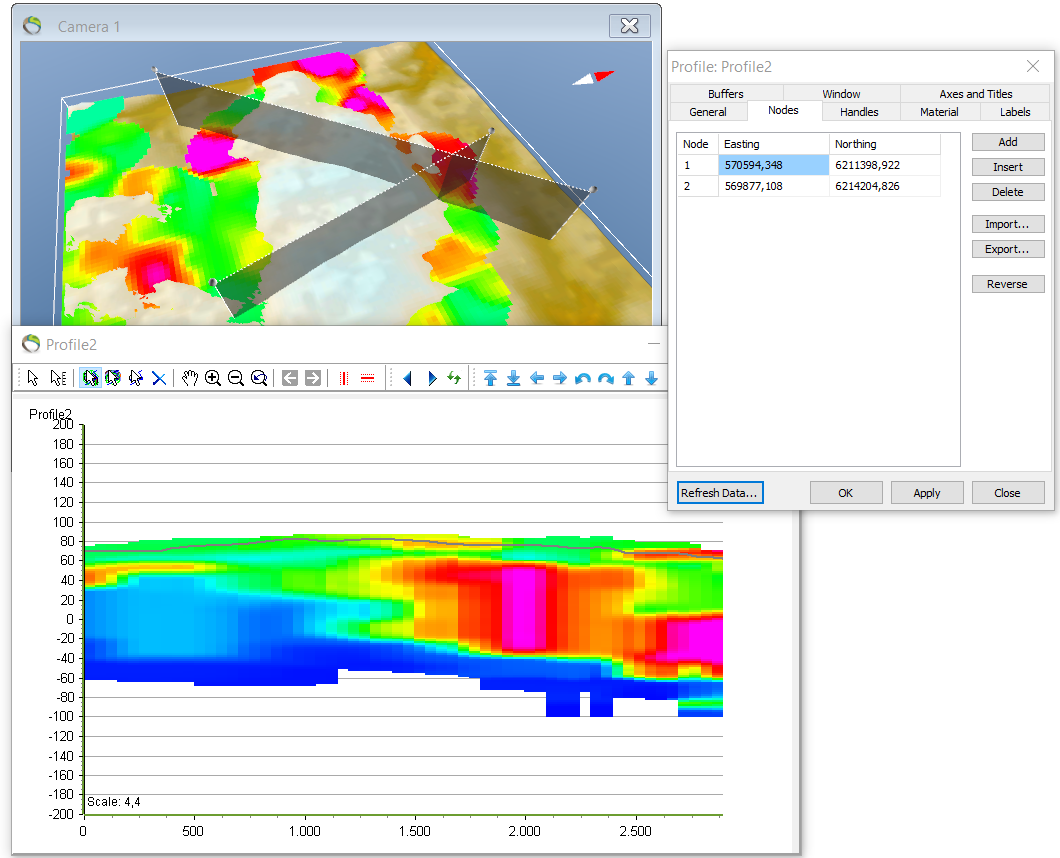Activate the node selection tool
This screenshot has height=858, width=1060.
(58, 378)
